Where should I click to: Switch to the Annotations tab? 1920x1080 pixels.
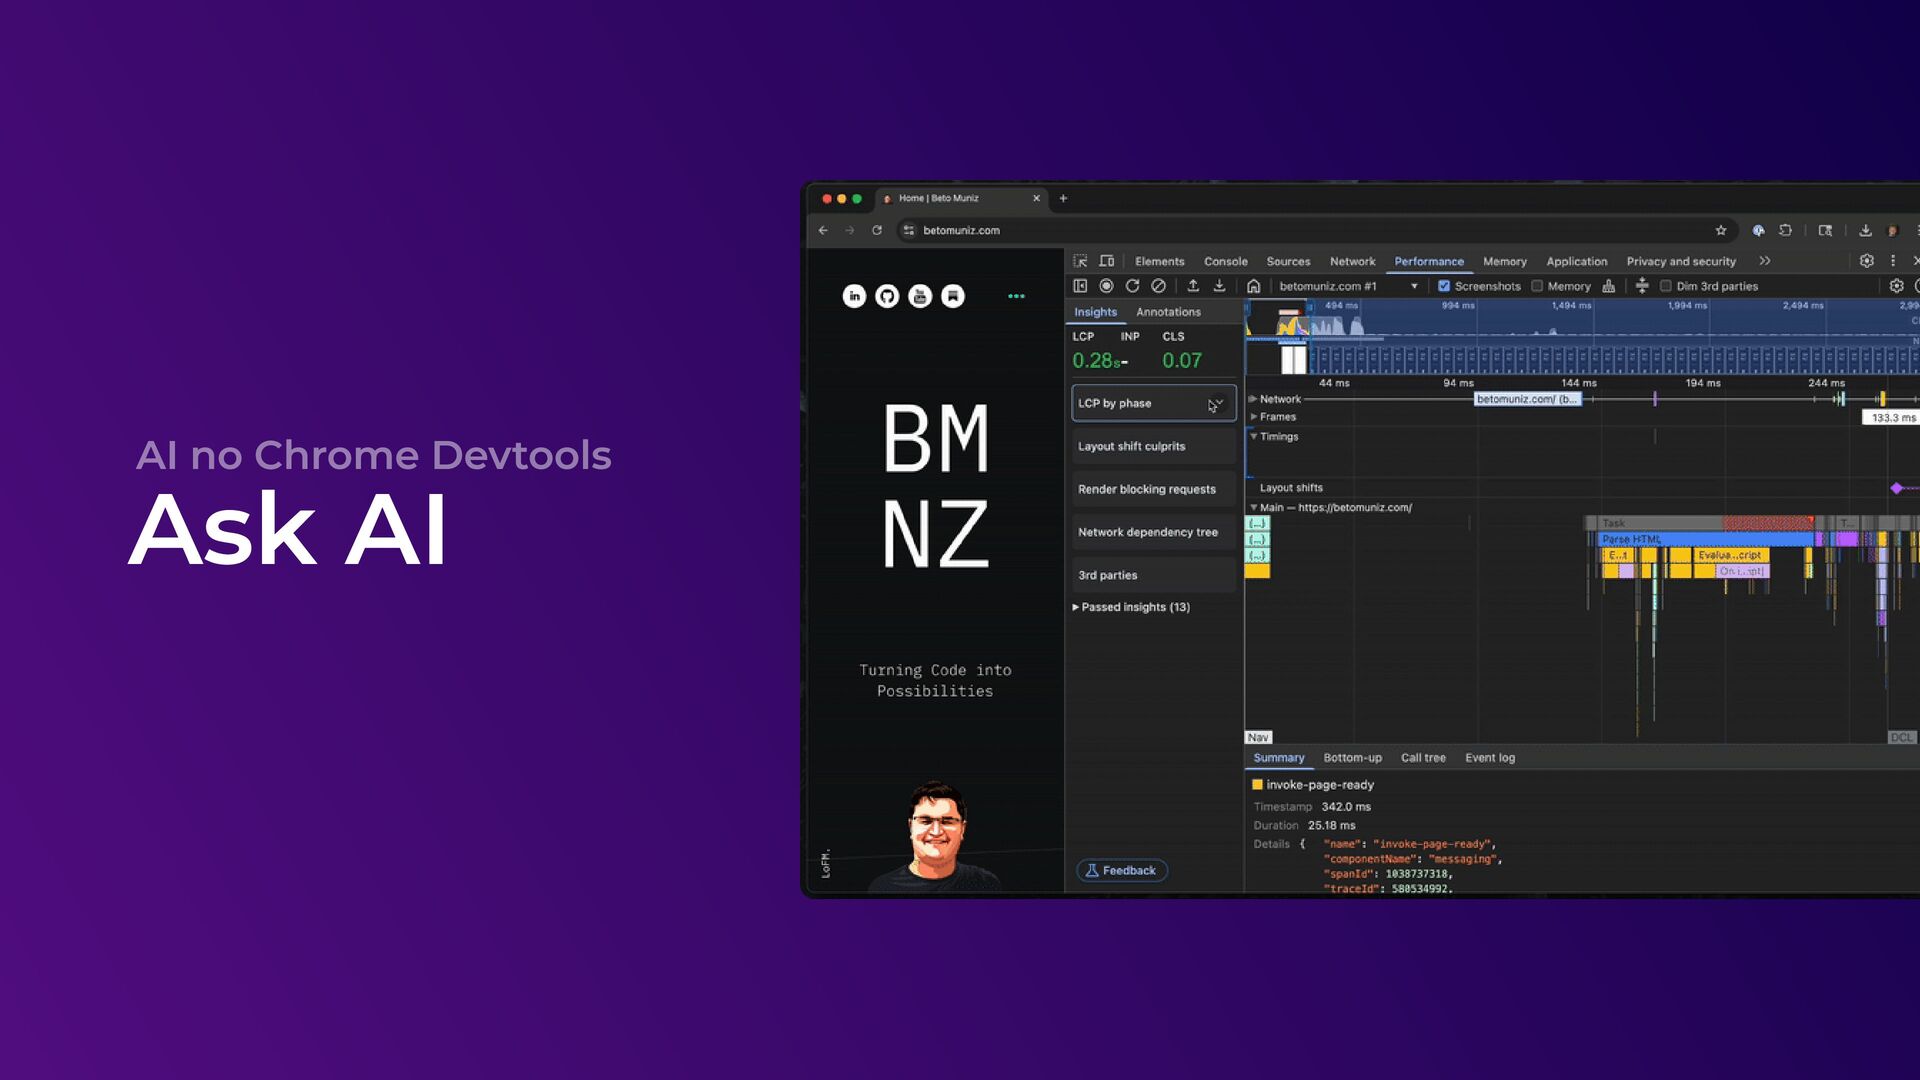tap(1168, 312)
